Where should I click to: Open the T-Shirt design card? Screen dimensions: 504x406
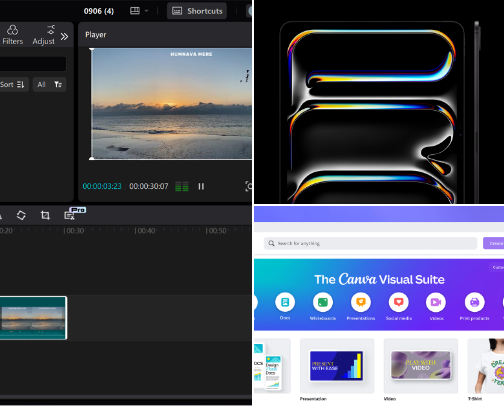[486, 366]
